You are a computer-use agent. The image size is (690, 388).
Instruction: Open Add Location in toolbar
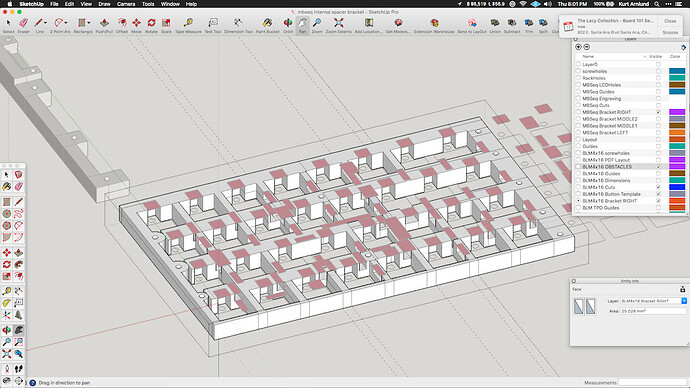(x=369, y=26)
